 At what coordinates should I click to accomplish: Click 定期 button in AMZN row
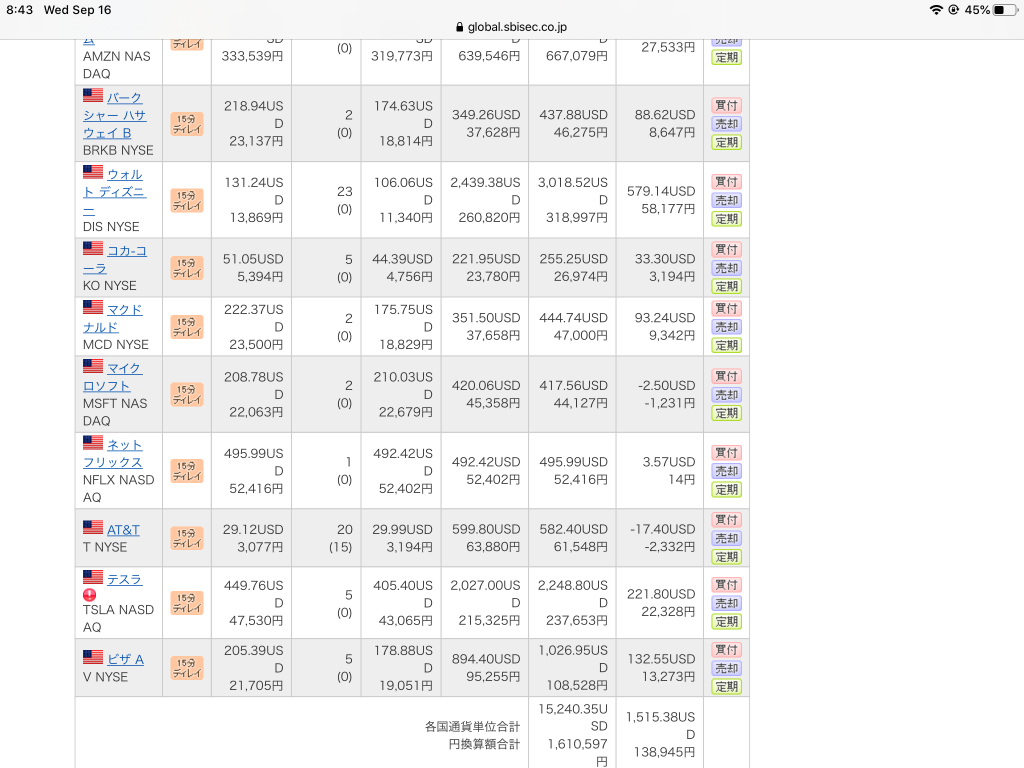(x=726, y=57)
